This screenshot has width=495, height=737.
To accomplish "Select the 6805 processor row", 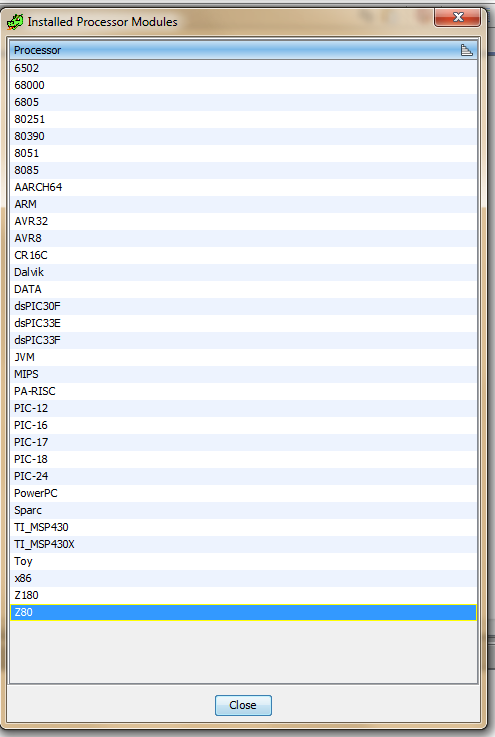I will (243, 102).
